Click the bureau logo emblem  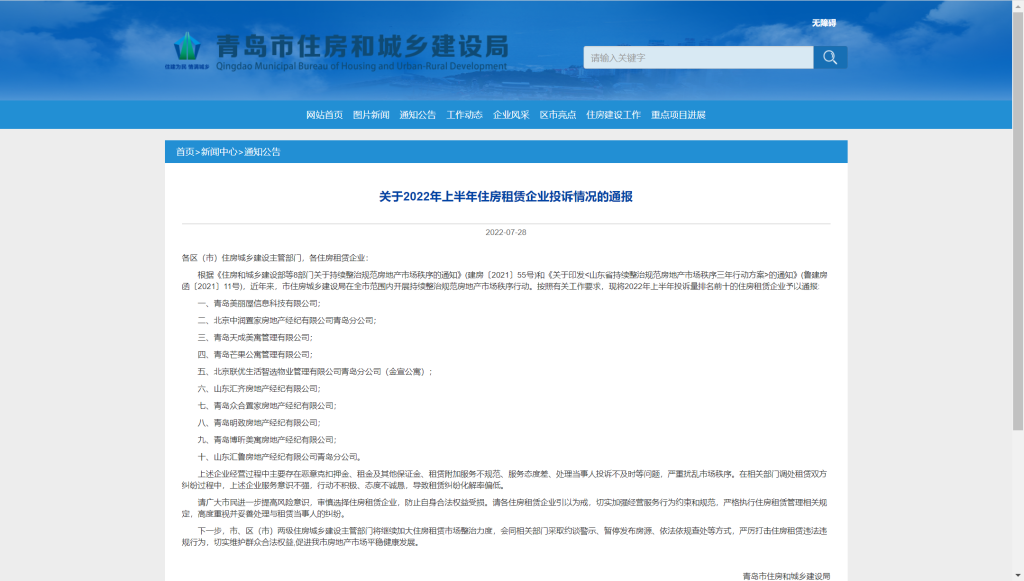point(187,48)
